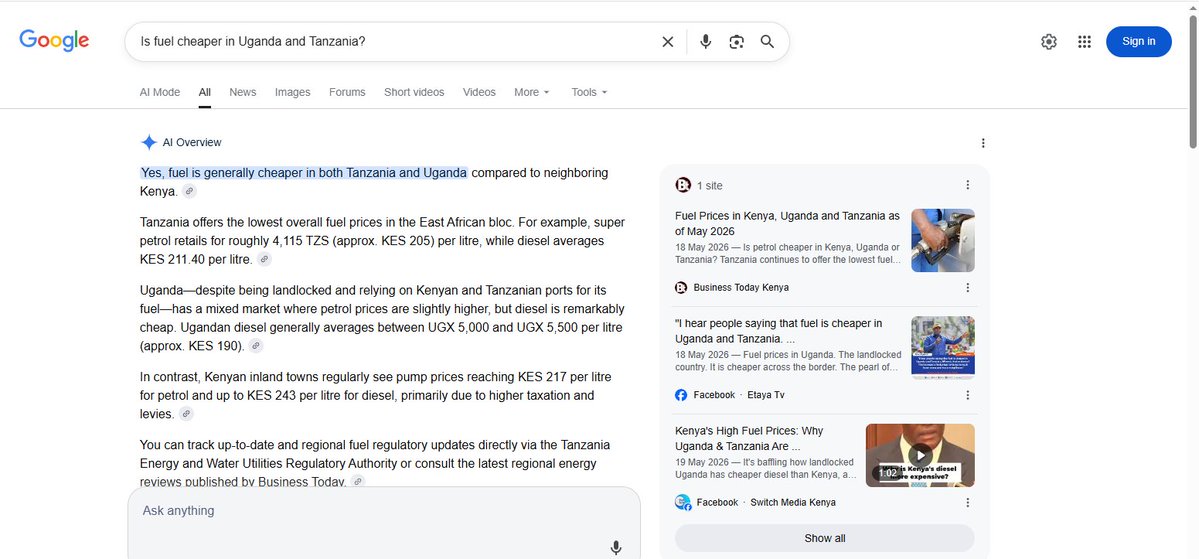This screenshot has height=559, width=1199.
Task: Expand the More search filters dropdown
Action: (x=531, y=92)
